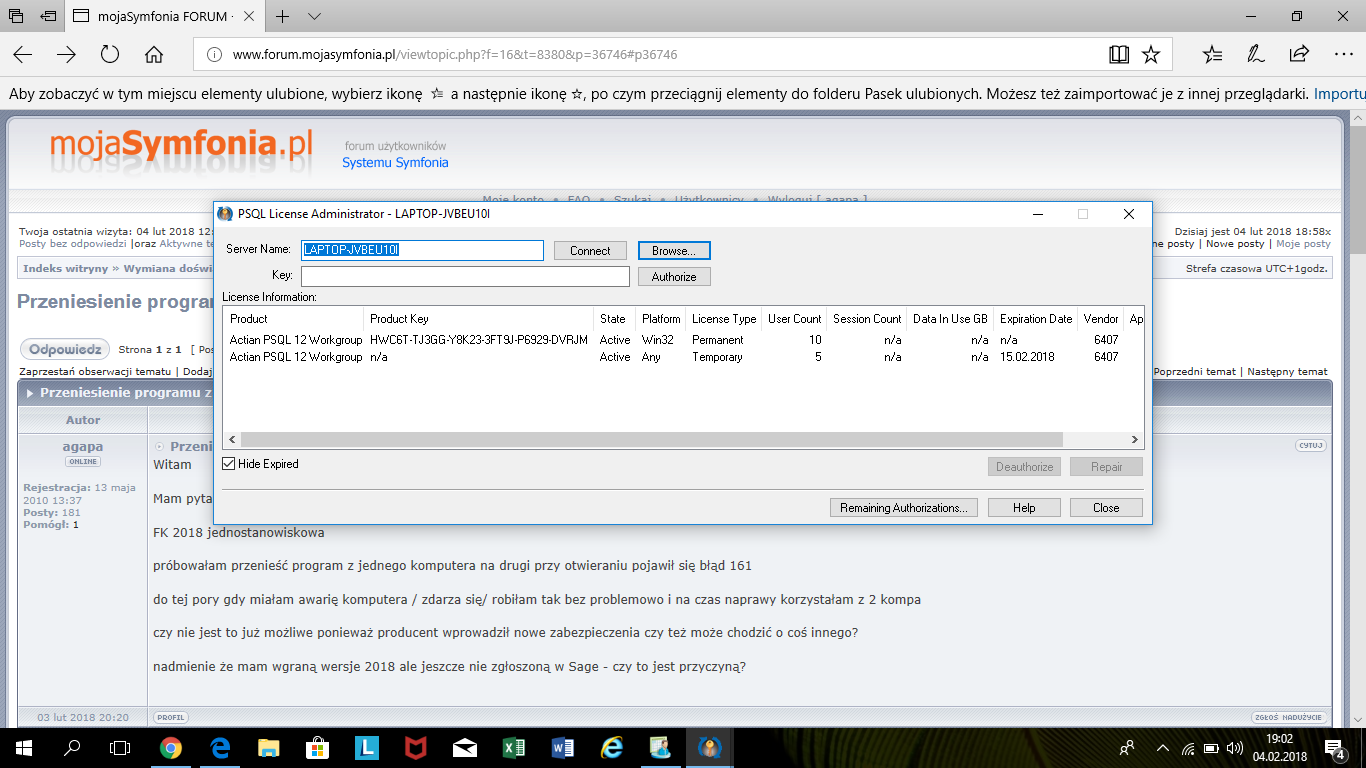Open the browser home page
1366x768 pixels.
(x=154, y=54)
